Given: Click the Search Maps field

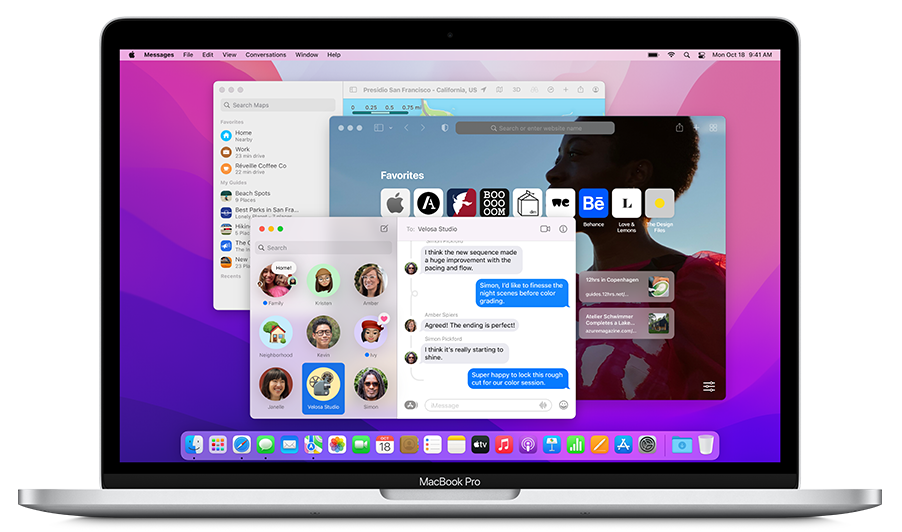Looking at the screenshot, I should point(278,105).
